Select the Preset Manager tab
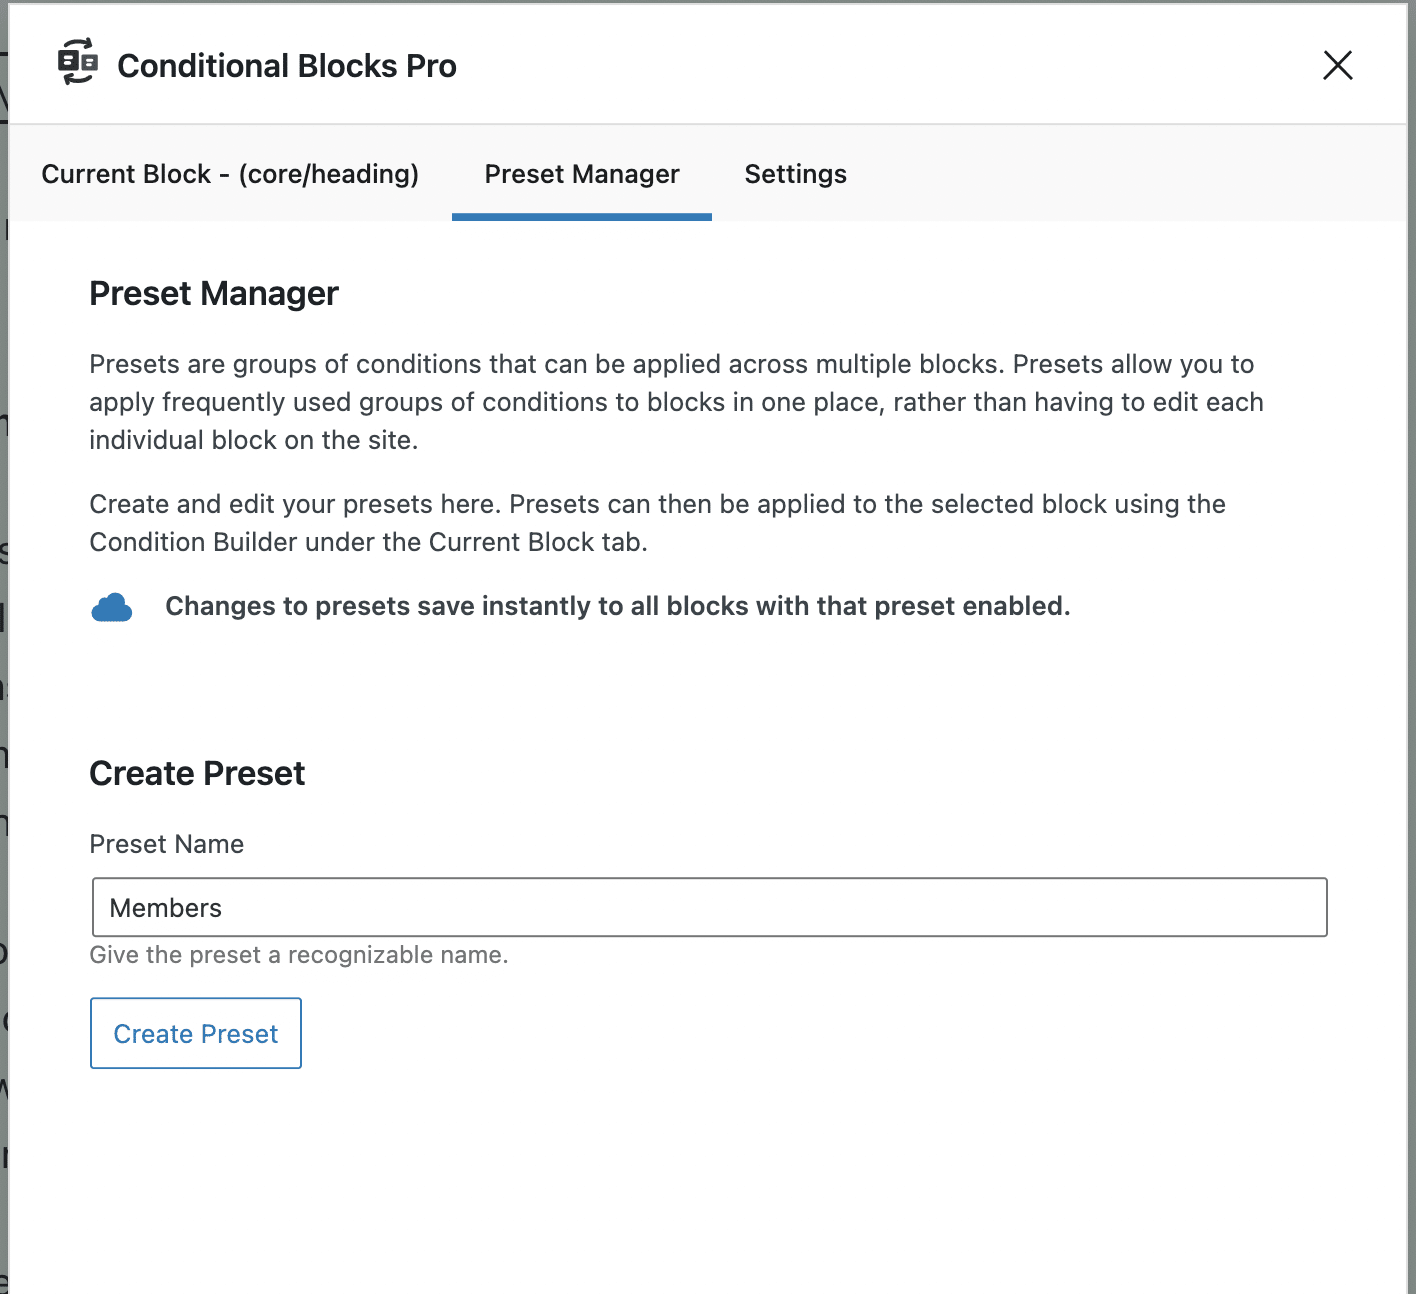Viewport: 1416px width, 1294px height. click(581, 173)
